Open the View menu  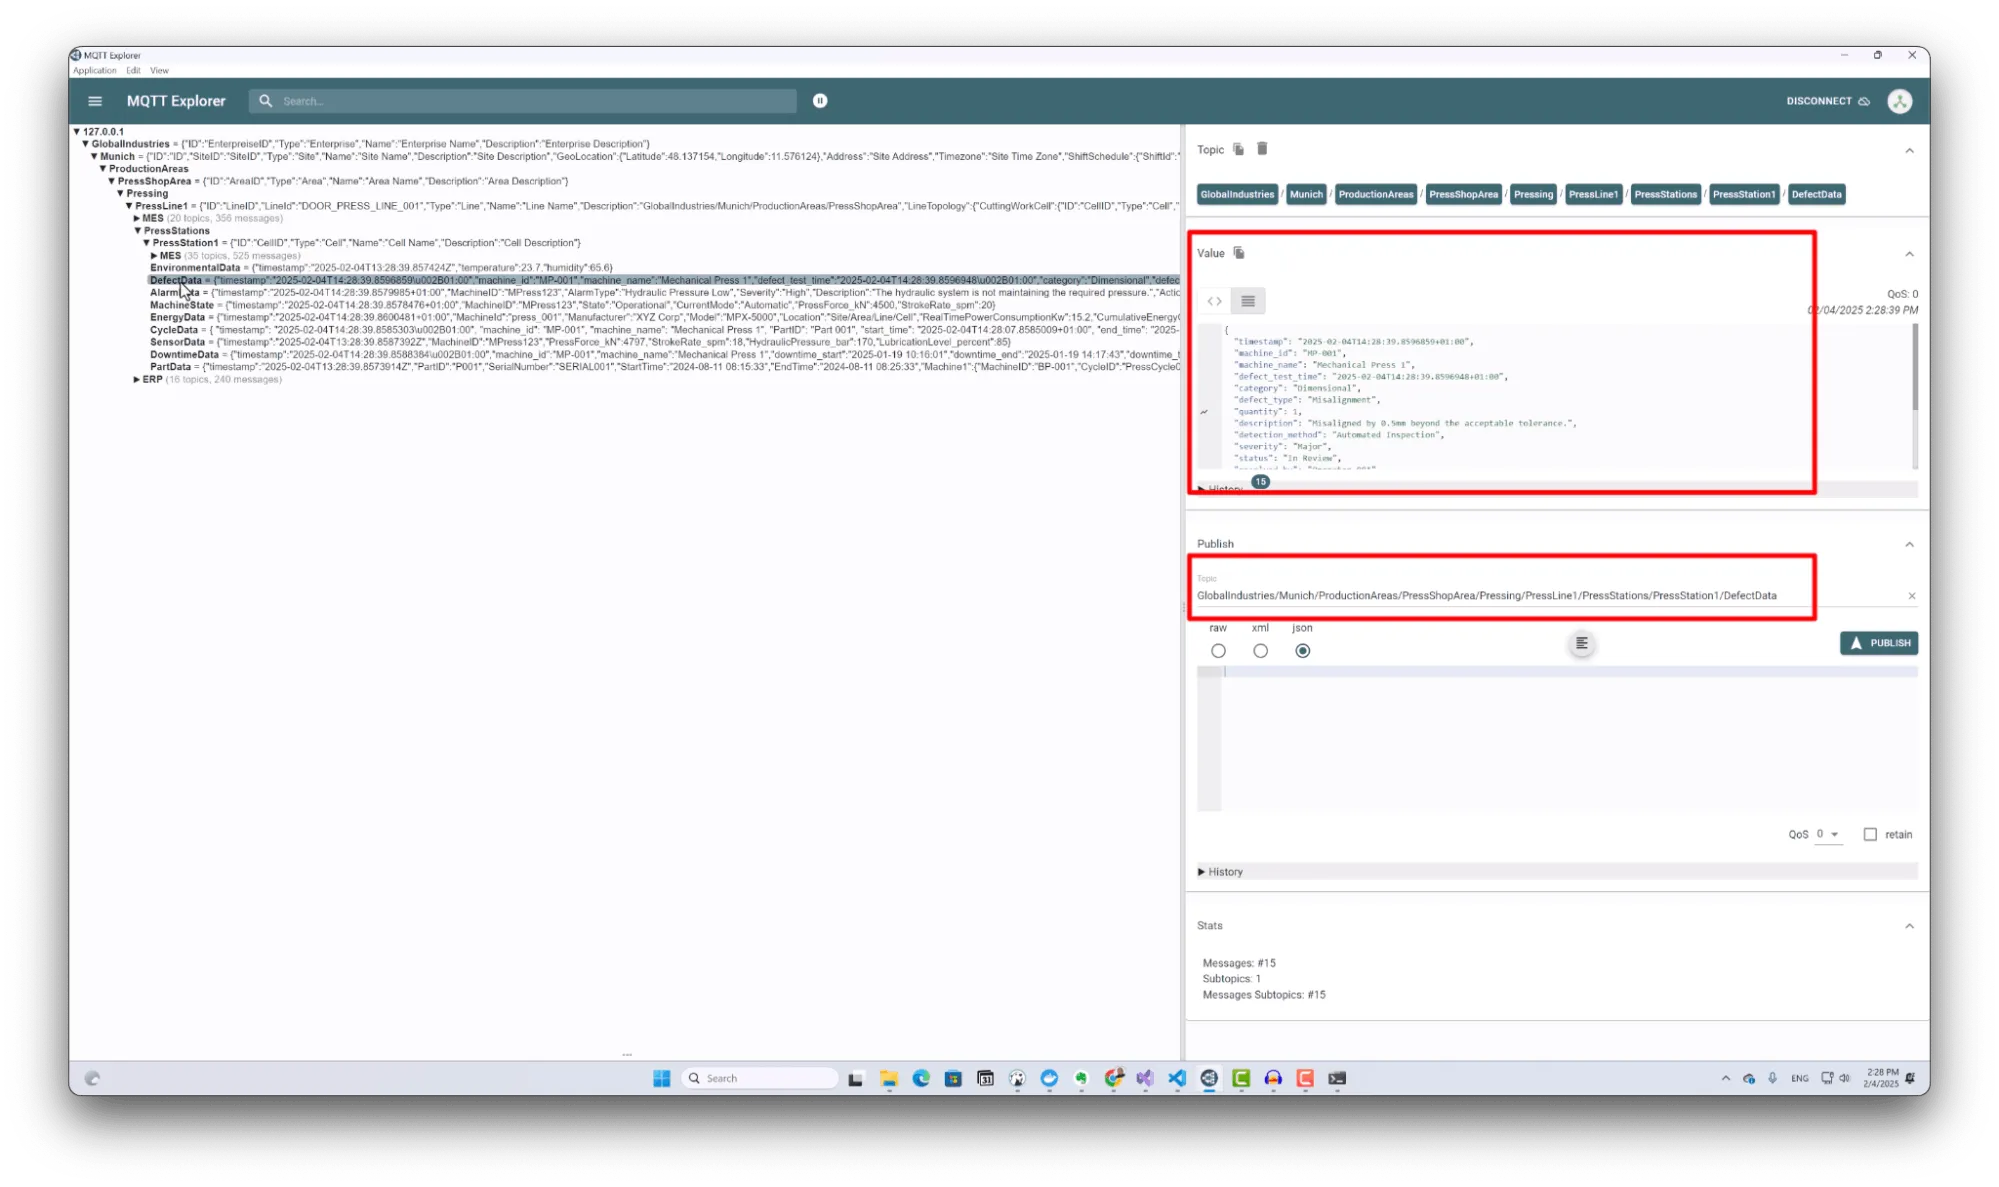[160, 71]
